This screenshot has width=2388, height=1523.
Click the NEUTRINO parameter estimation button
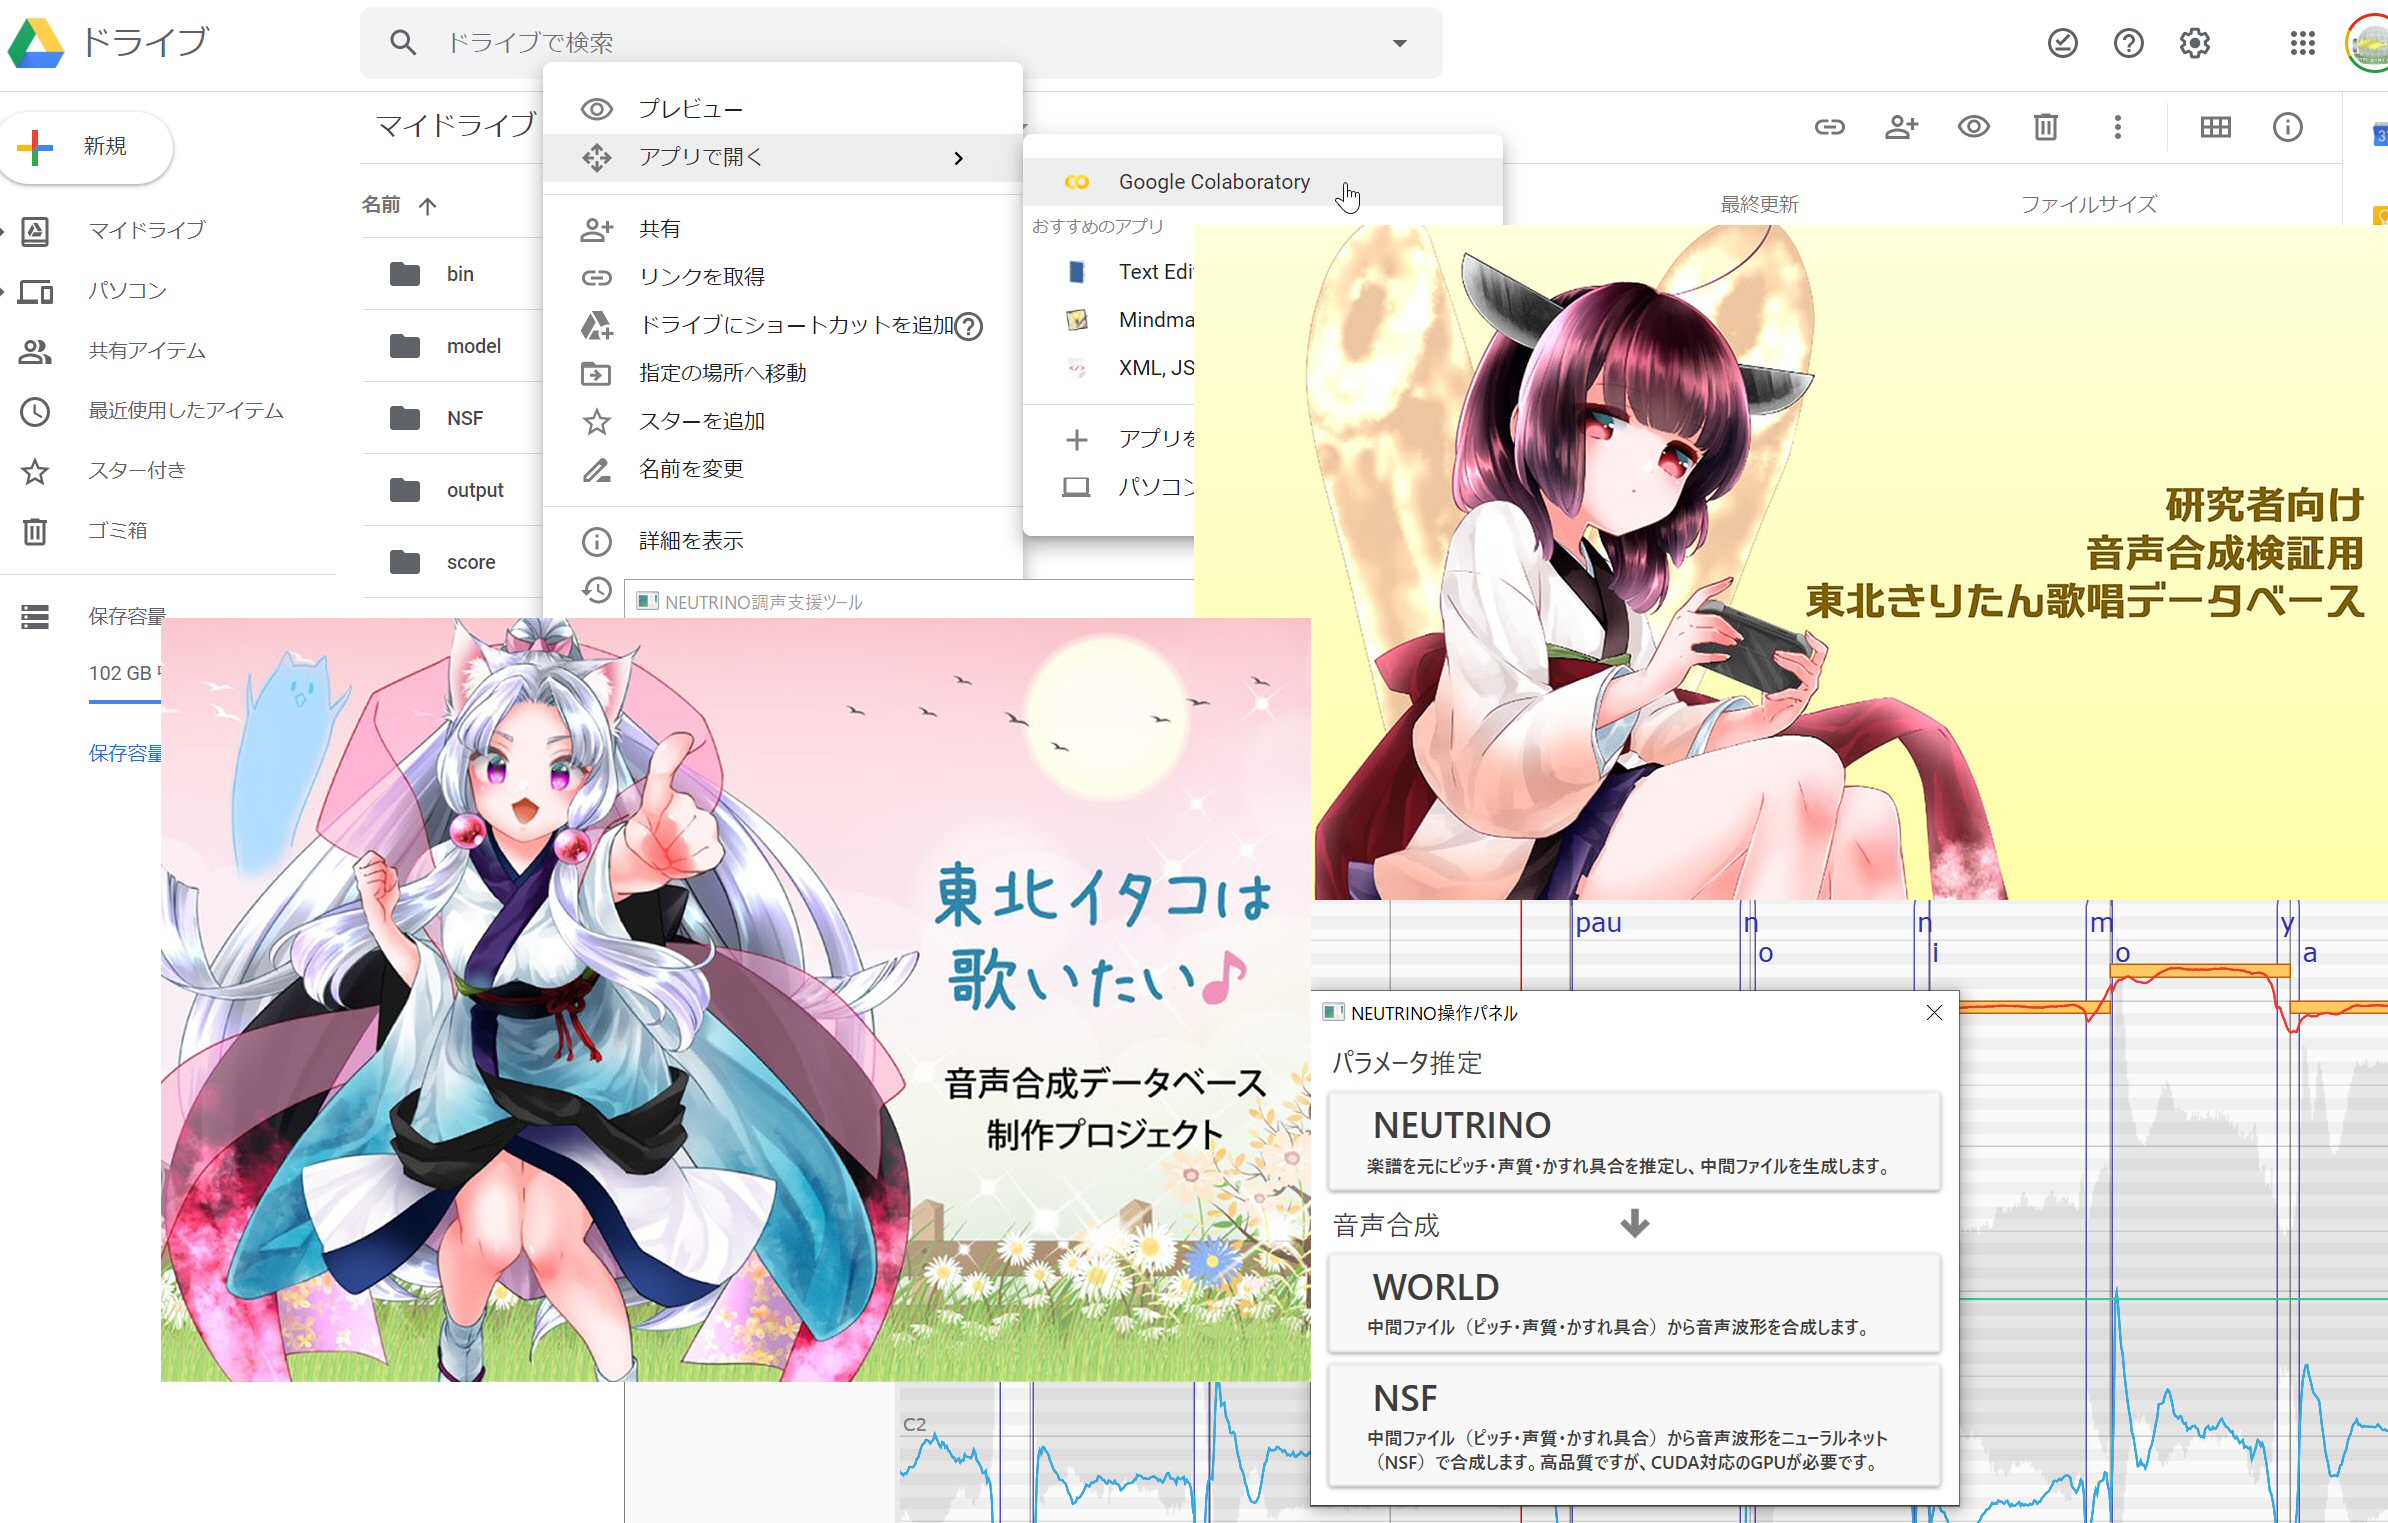pos(1634,1141)
